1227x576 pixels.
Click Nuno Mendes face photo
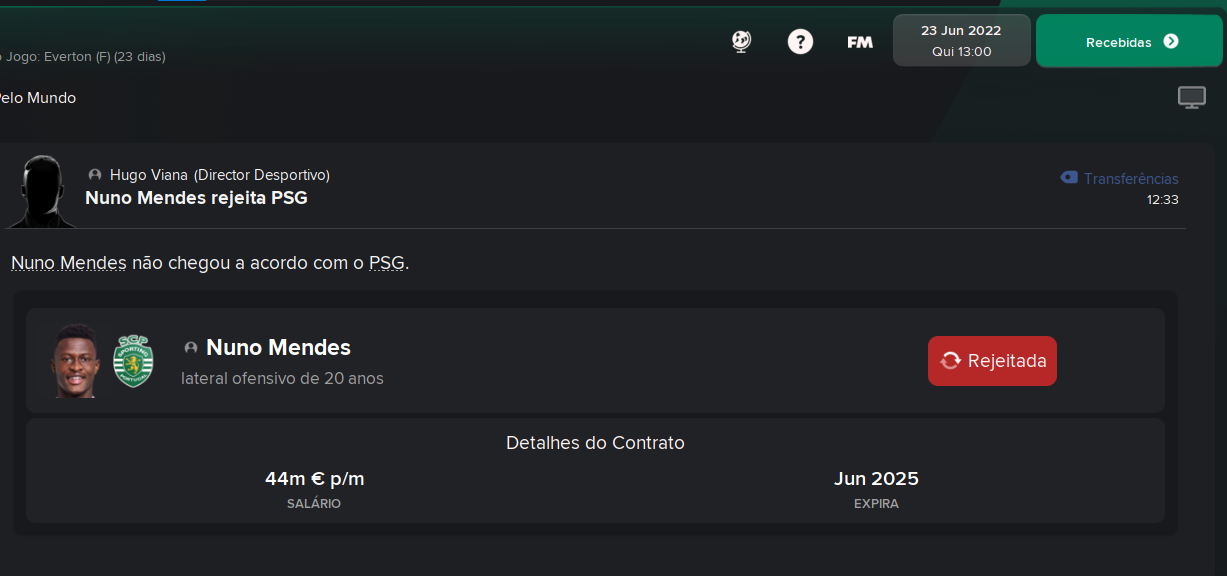tap(76, 361)
